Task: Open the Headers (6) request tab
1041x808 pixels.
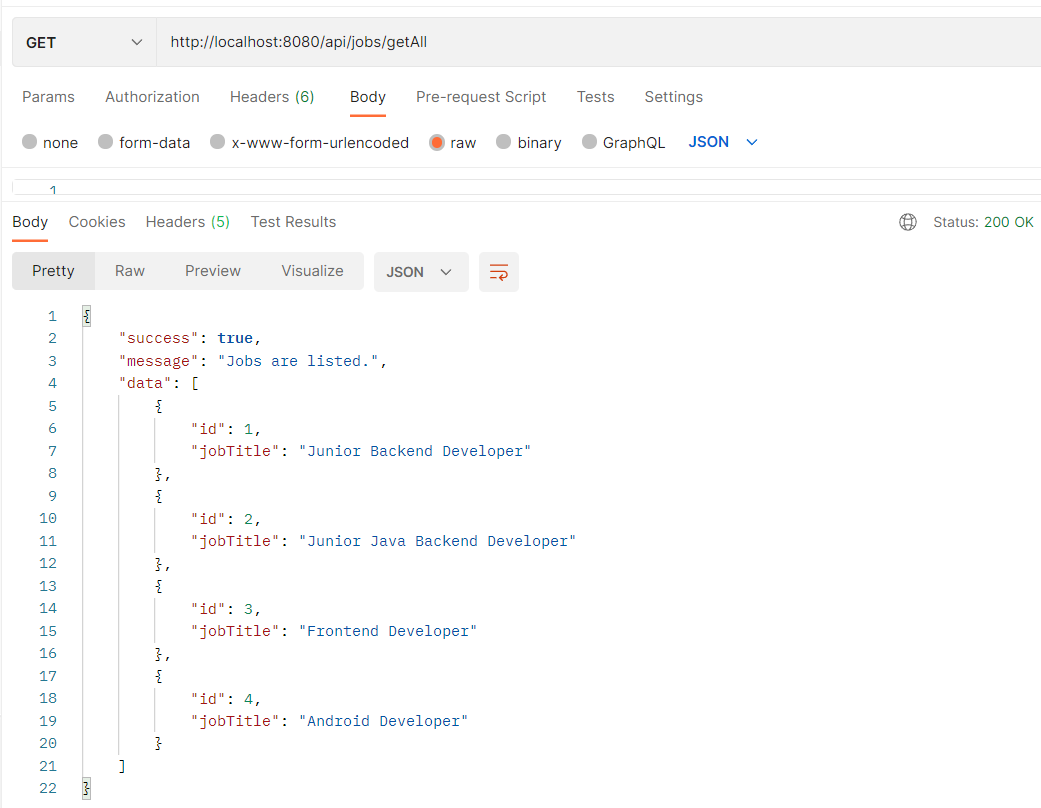Action: coord(272,97)
